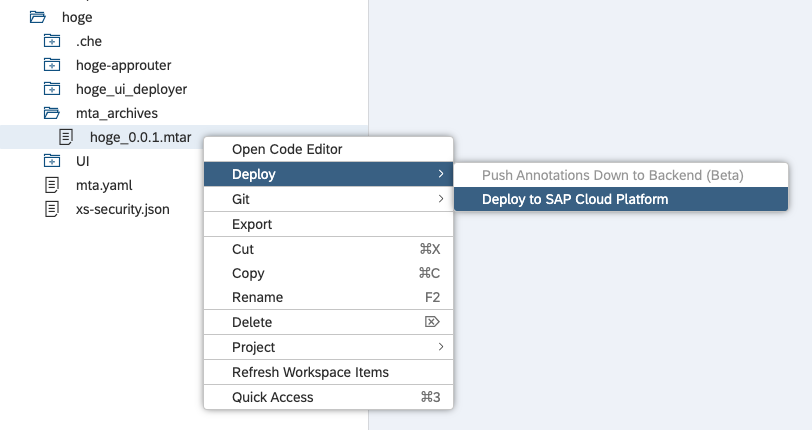Expand the hoge_ui_deployer folder icon
The height and width of the screenshot is (430, 812).
(52, 89)
